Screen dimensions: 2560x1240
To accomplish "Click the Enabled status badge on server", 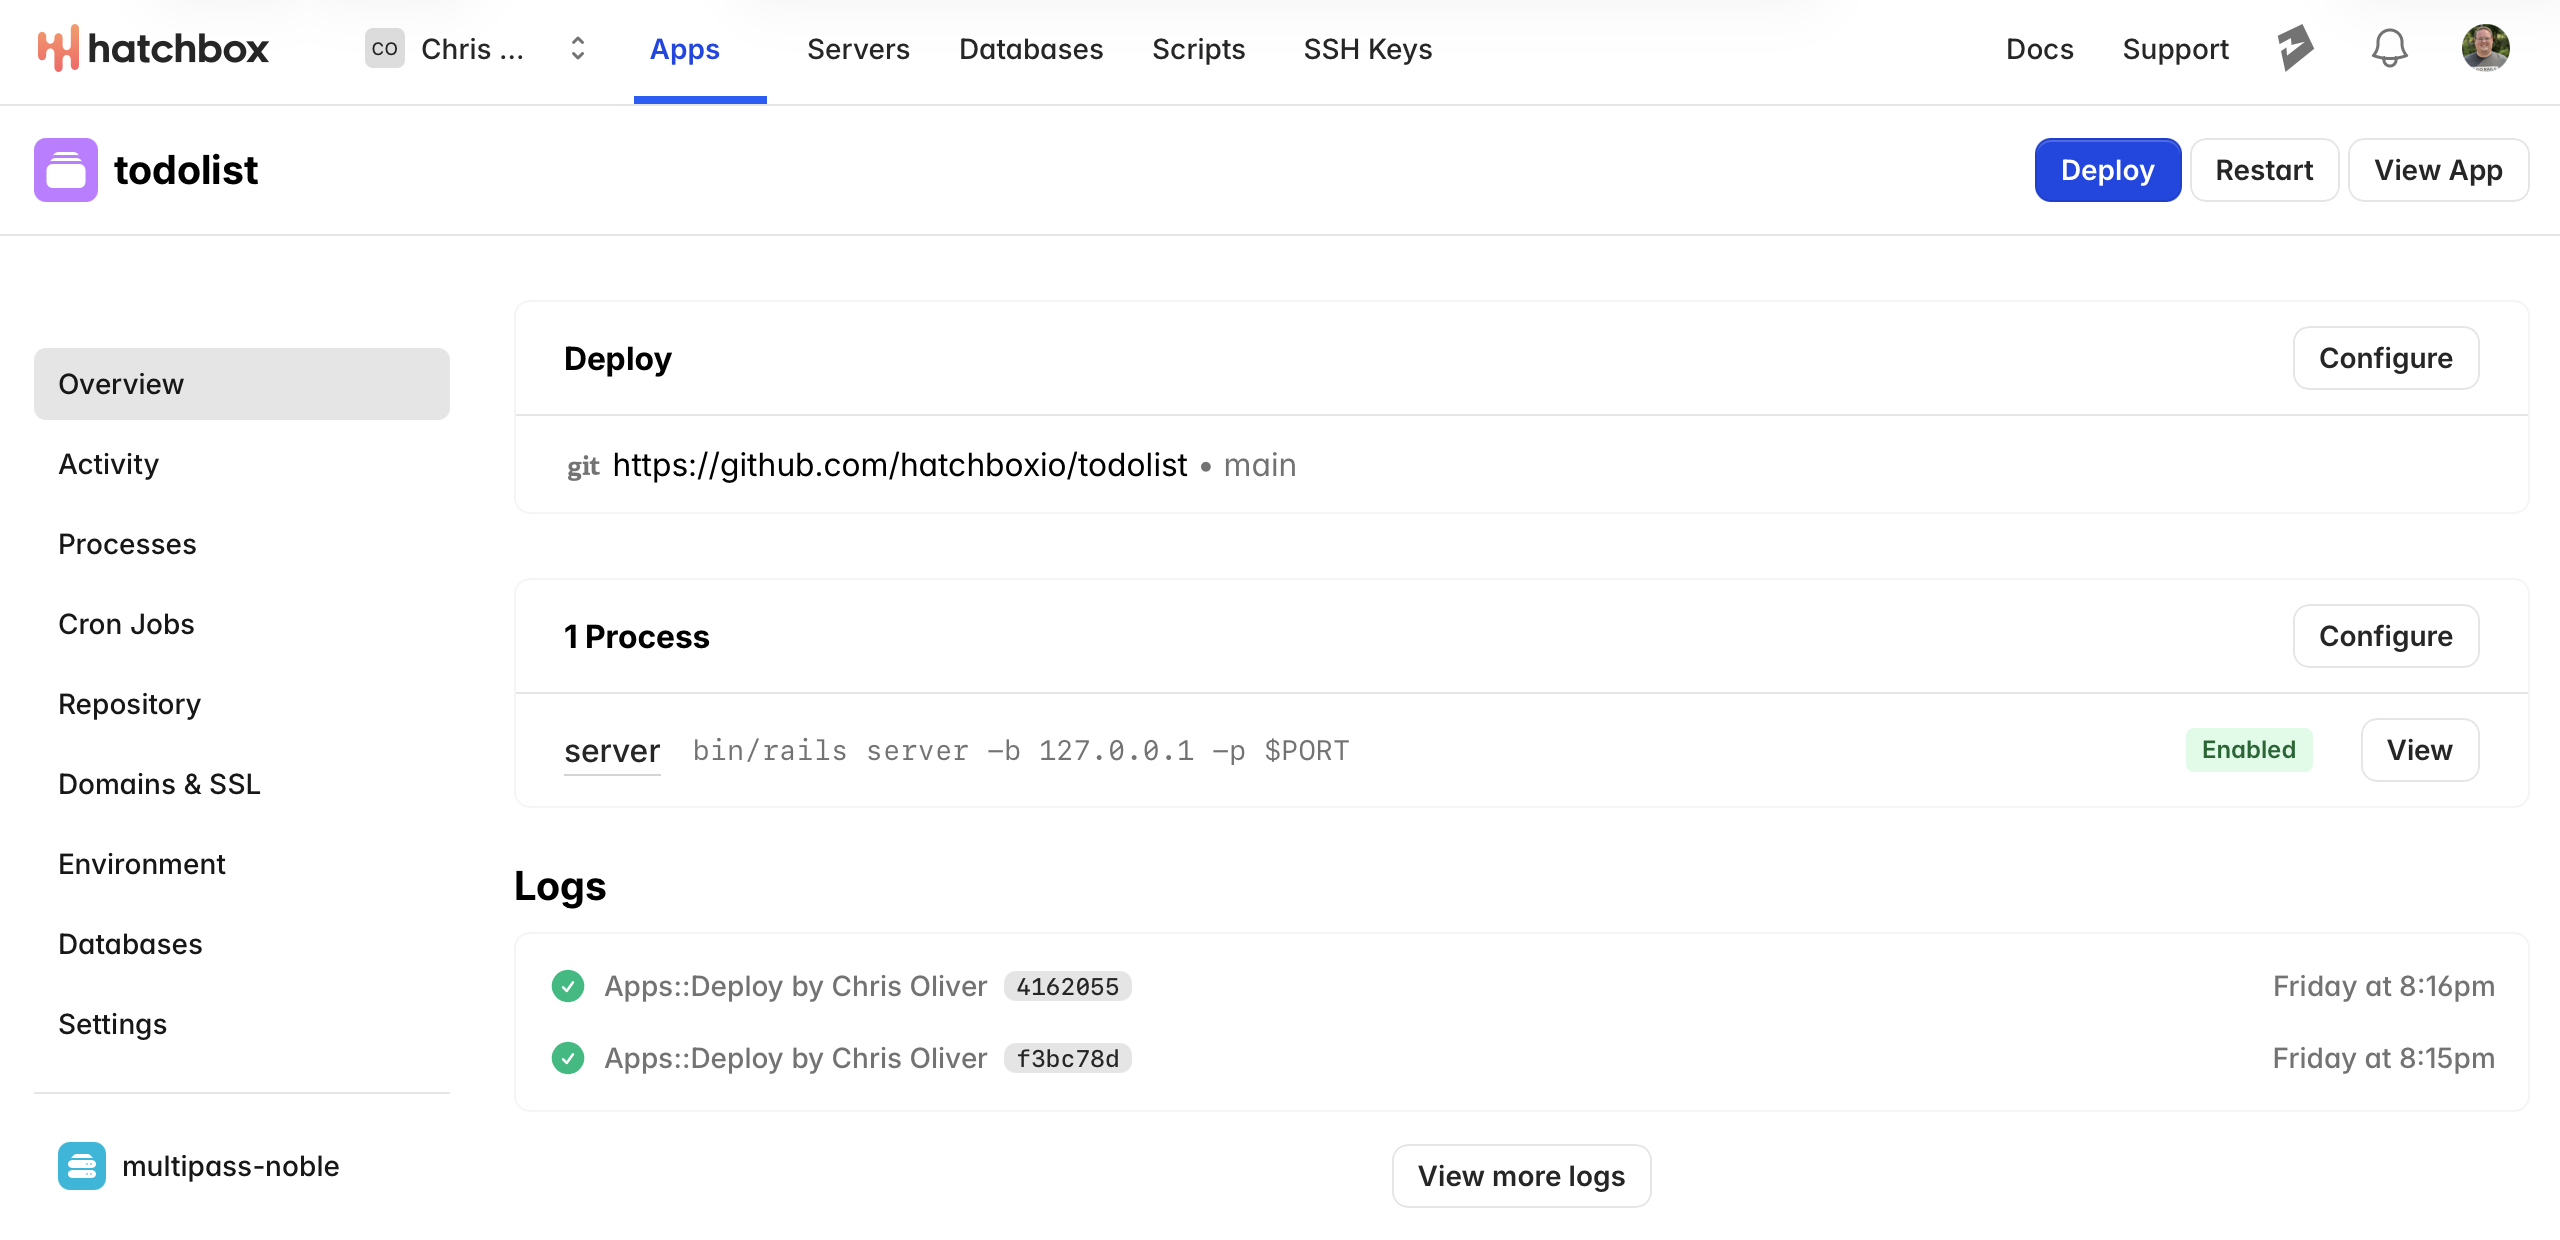I will (x=2248, y=750).
